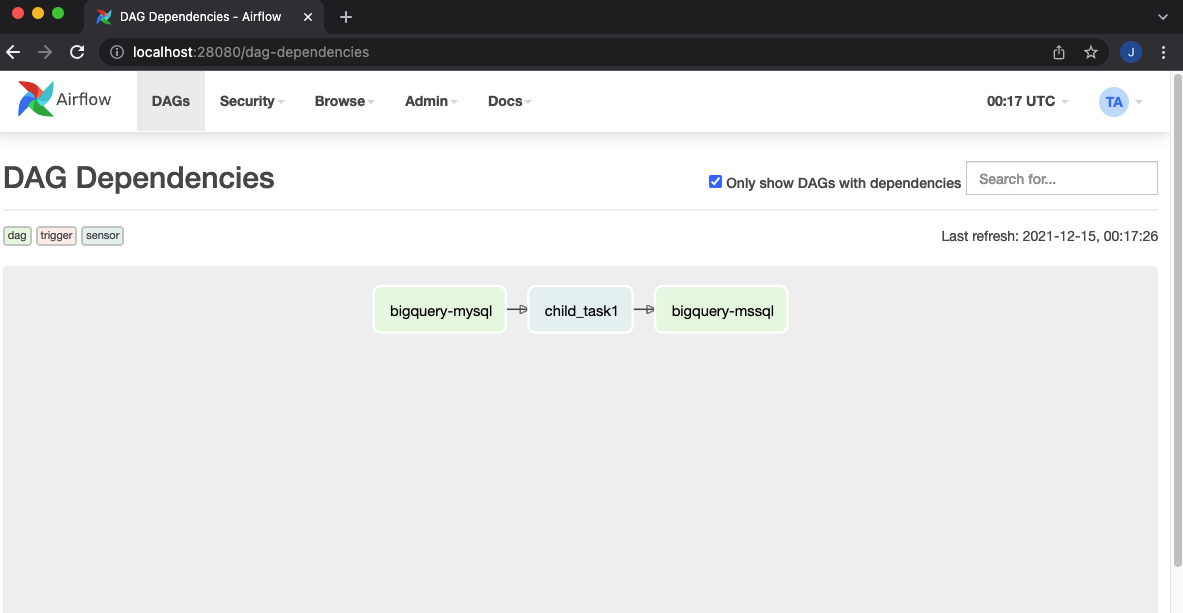Click the browser forward arrow
1183x613 pixels.
45,52
